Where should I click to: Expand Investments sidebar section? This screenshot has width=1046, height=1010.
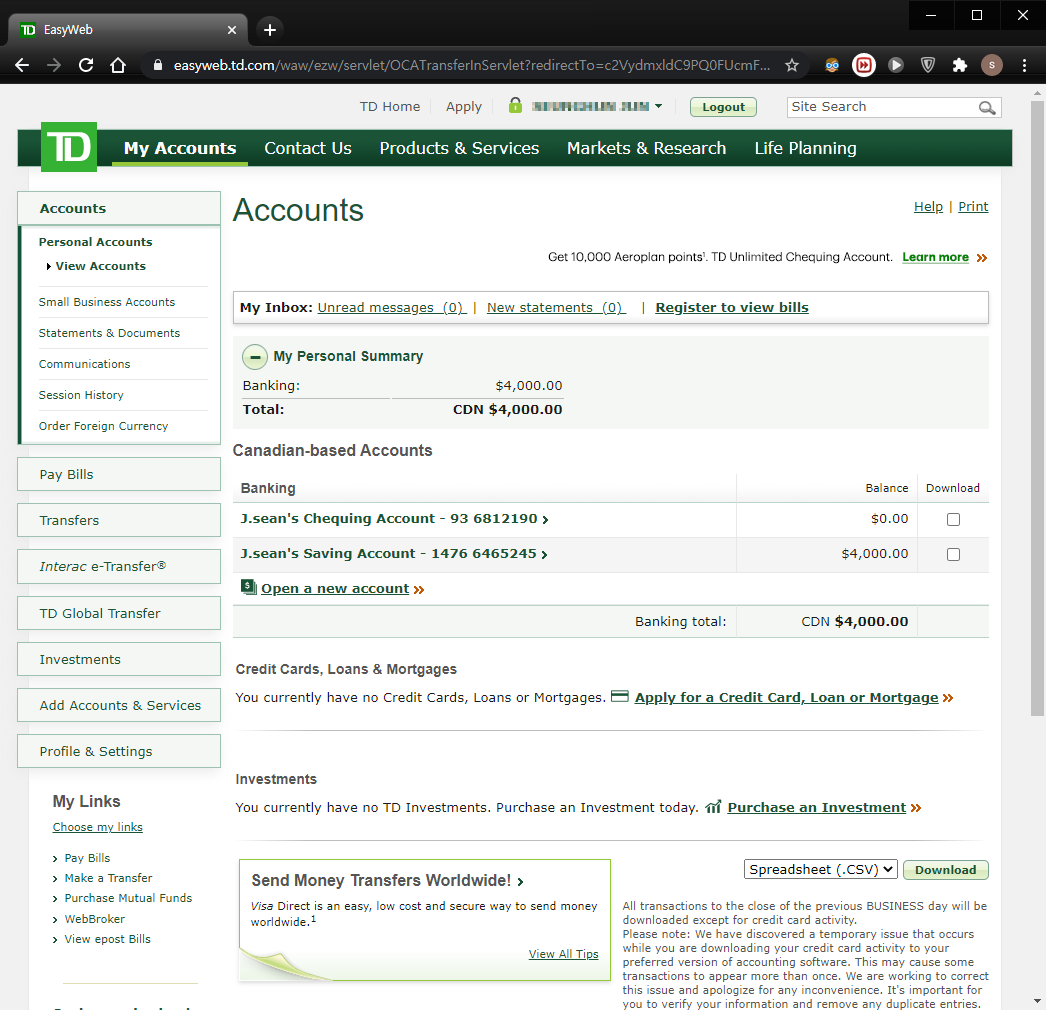[119, 659]
